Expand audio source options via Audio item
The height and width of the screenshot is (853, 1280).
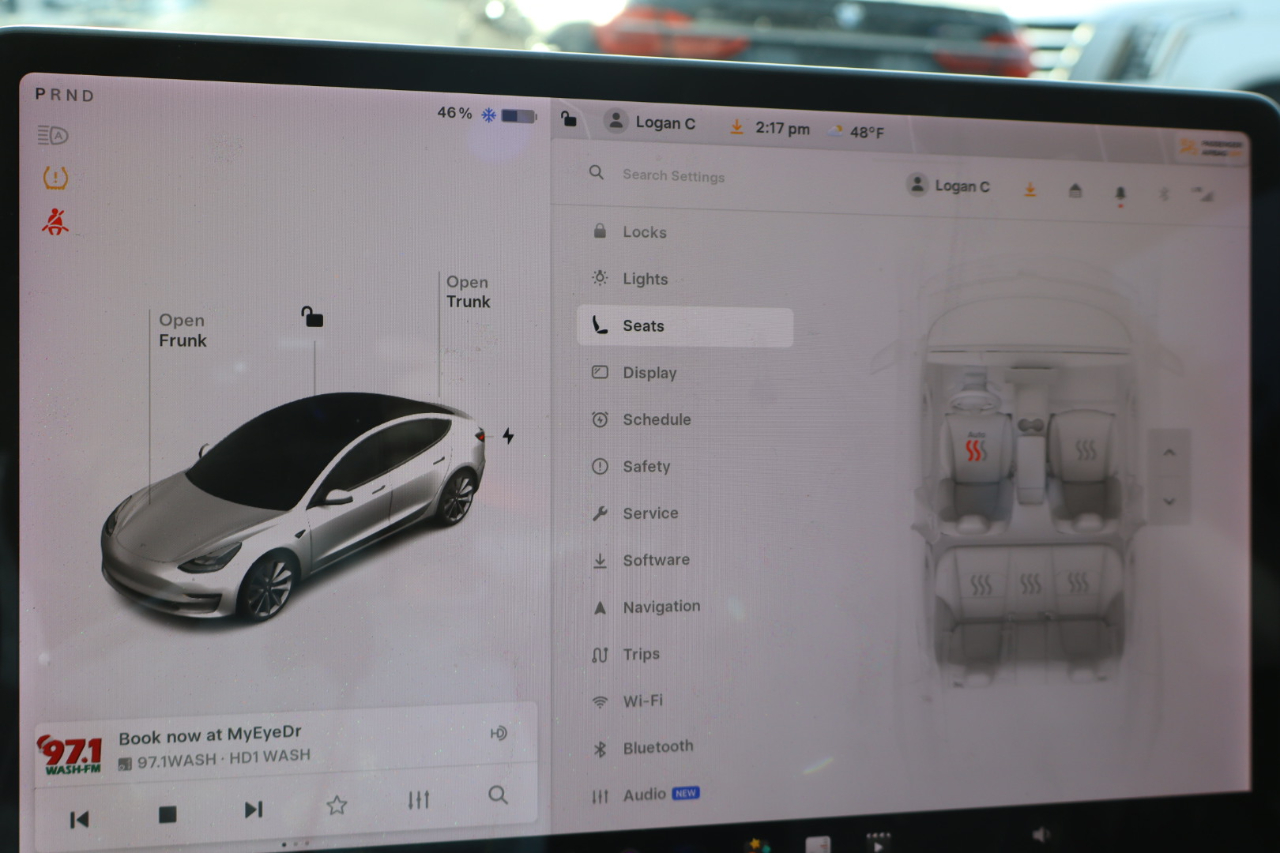tap(645, 793)
